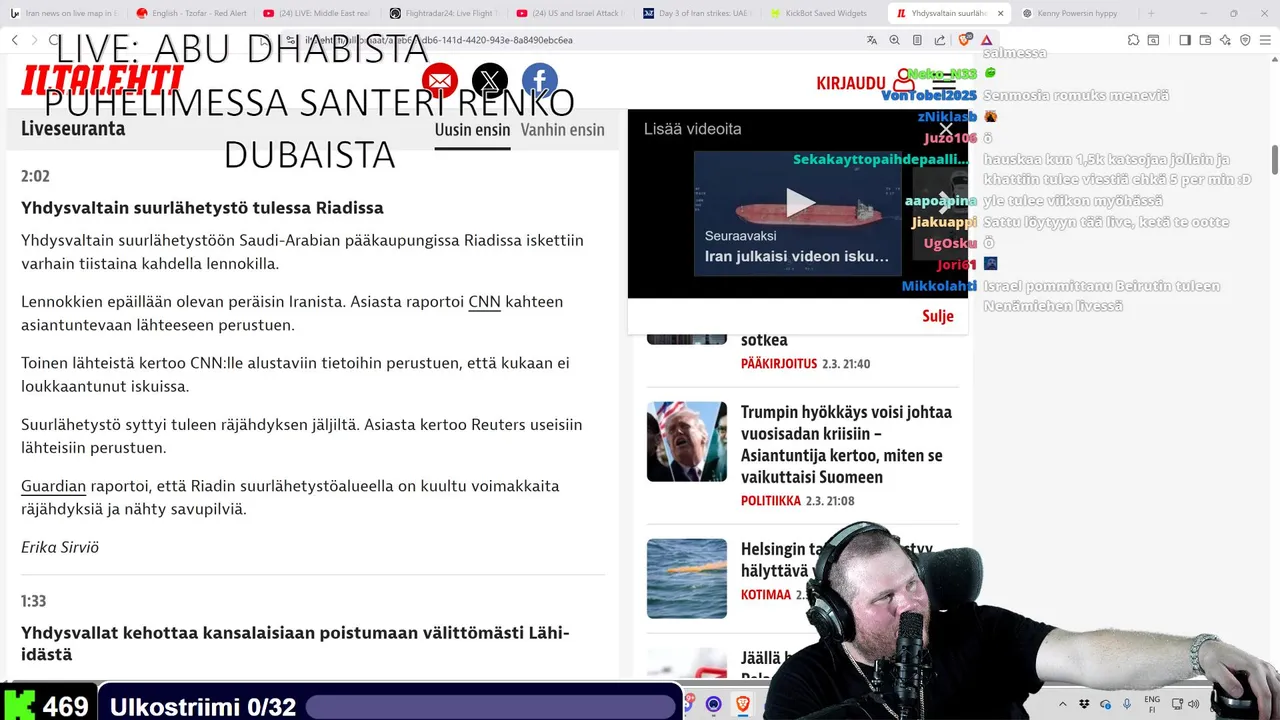Share article via email icon
Viewport: 1280px width, 720px height.
point(440,82)
